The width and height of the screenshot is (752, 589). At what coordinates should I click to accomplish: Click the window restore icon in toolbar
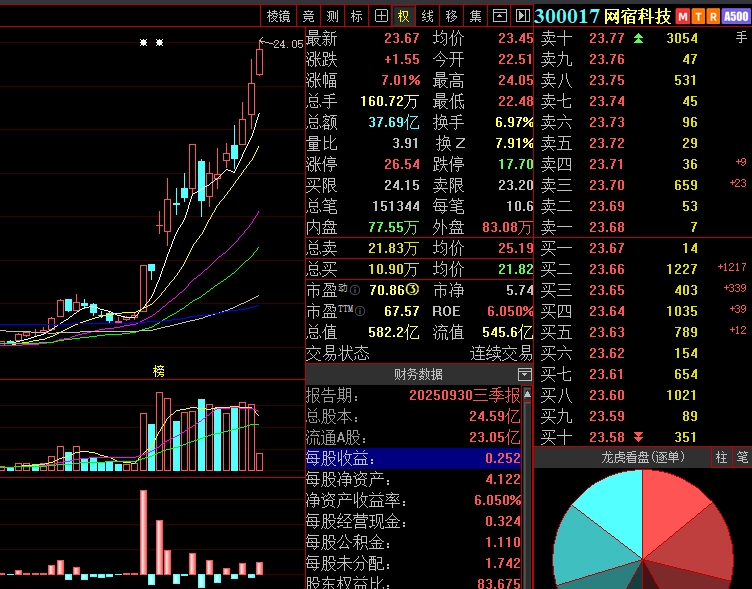[x=499, y=16]
